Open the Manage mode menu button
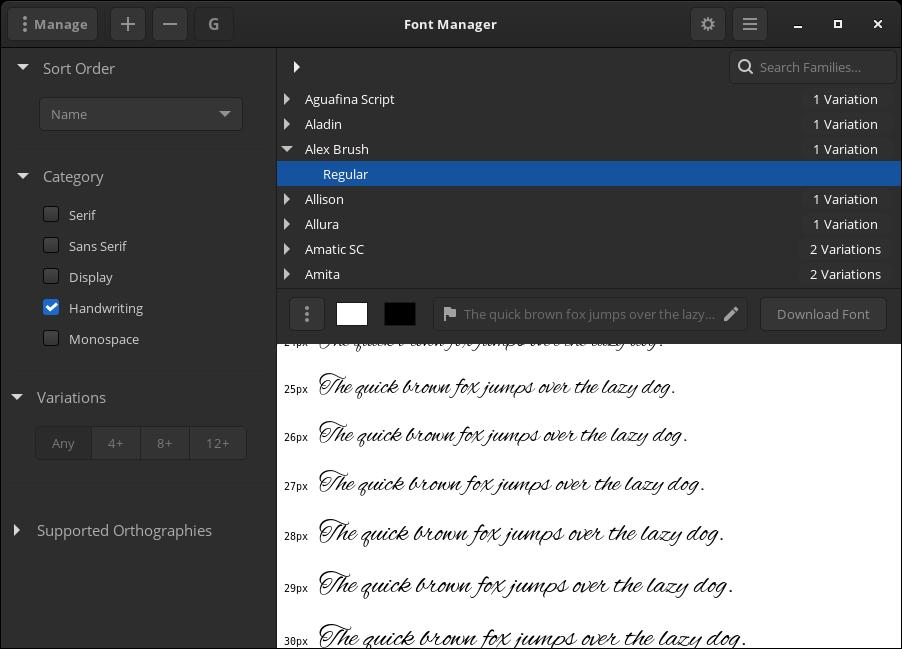Screen dimensions: 902x649 coord(53,24)
